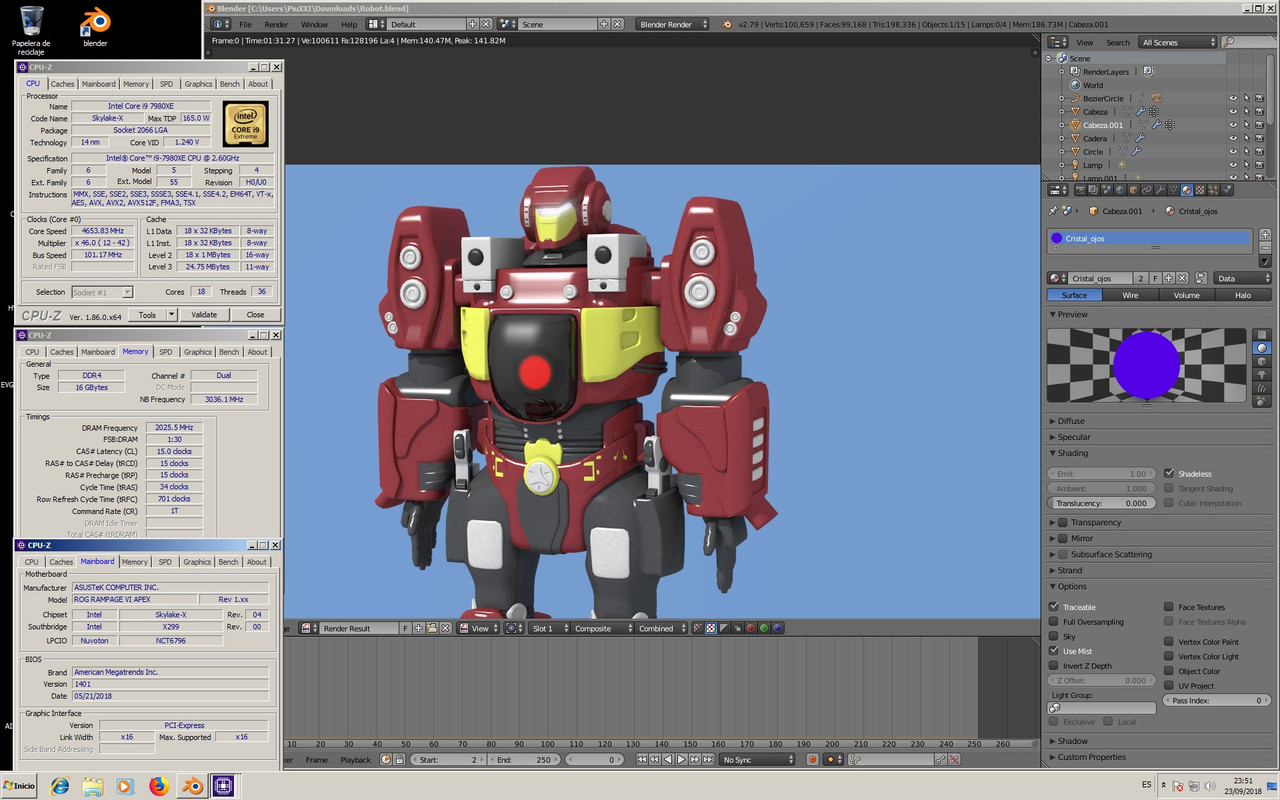Open the Render menu in Blender
Screen dimensions: 1280x800
(x=276, y=24)
